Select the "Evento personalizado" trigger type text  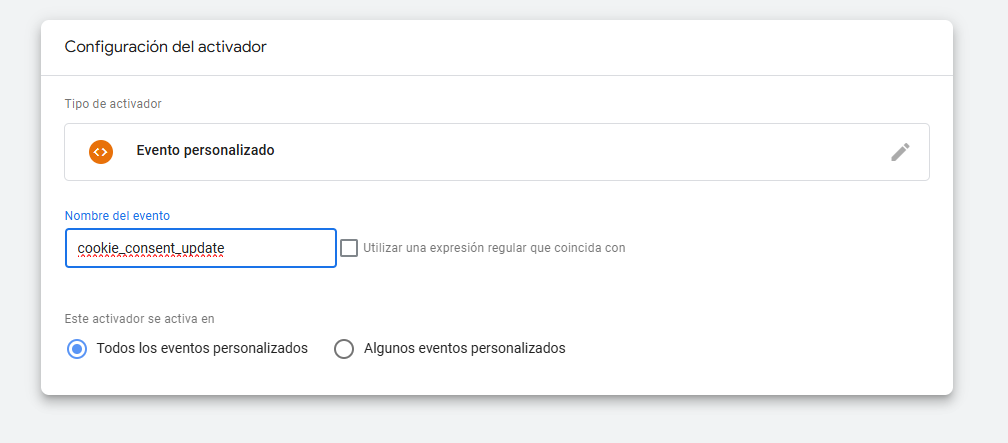tap(205, 151)
